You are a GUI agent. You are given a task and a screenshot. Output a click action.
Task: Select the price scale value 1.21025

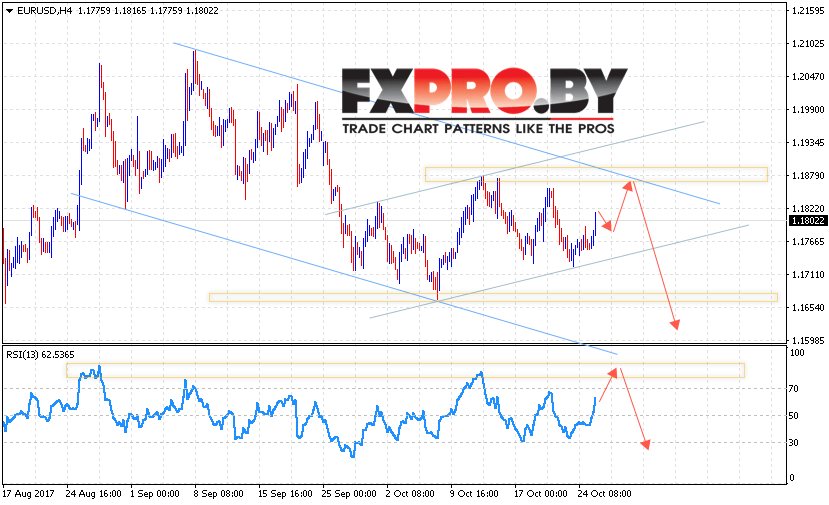click(808, 43)
